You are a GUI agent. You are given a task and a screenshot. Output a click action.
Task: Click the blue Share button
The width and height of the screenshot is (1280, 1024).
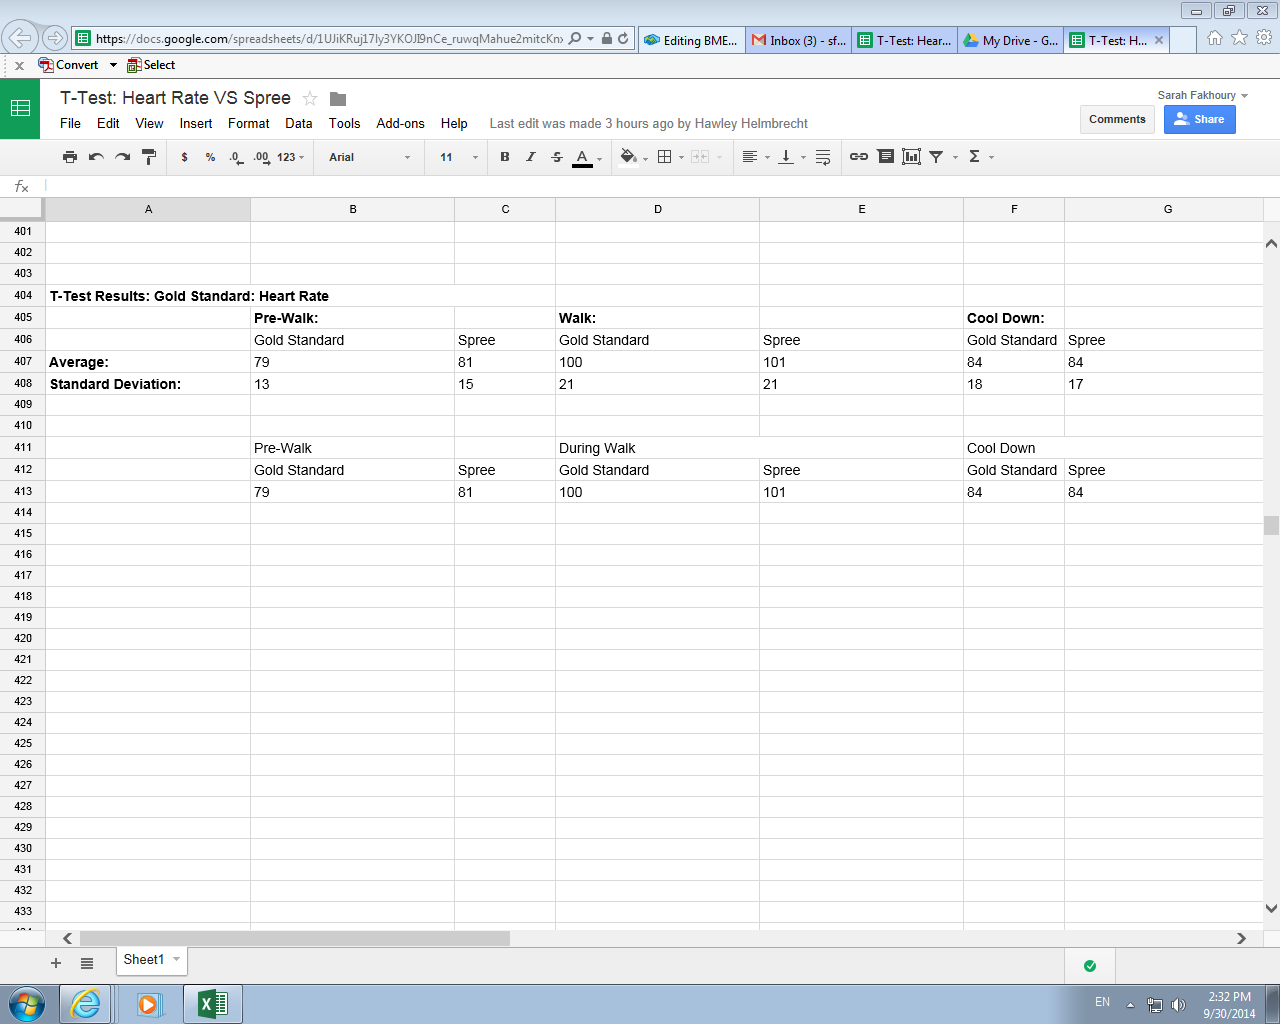click(1199, 119)
